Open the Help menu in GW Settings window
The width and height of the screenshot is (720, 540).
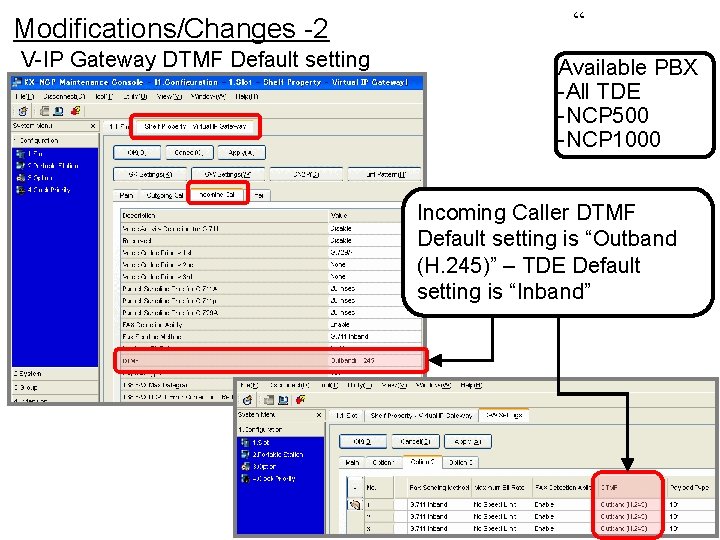coord(471,385)
